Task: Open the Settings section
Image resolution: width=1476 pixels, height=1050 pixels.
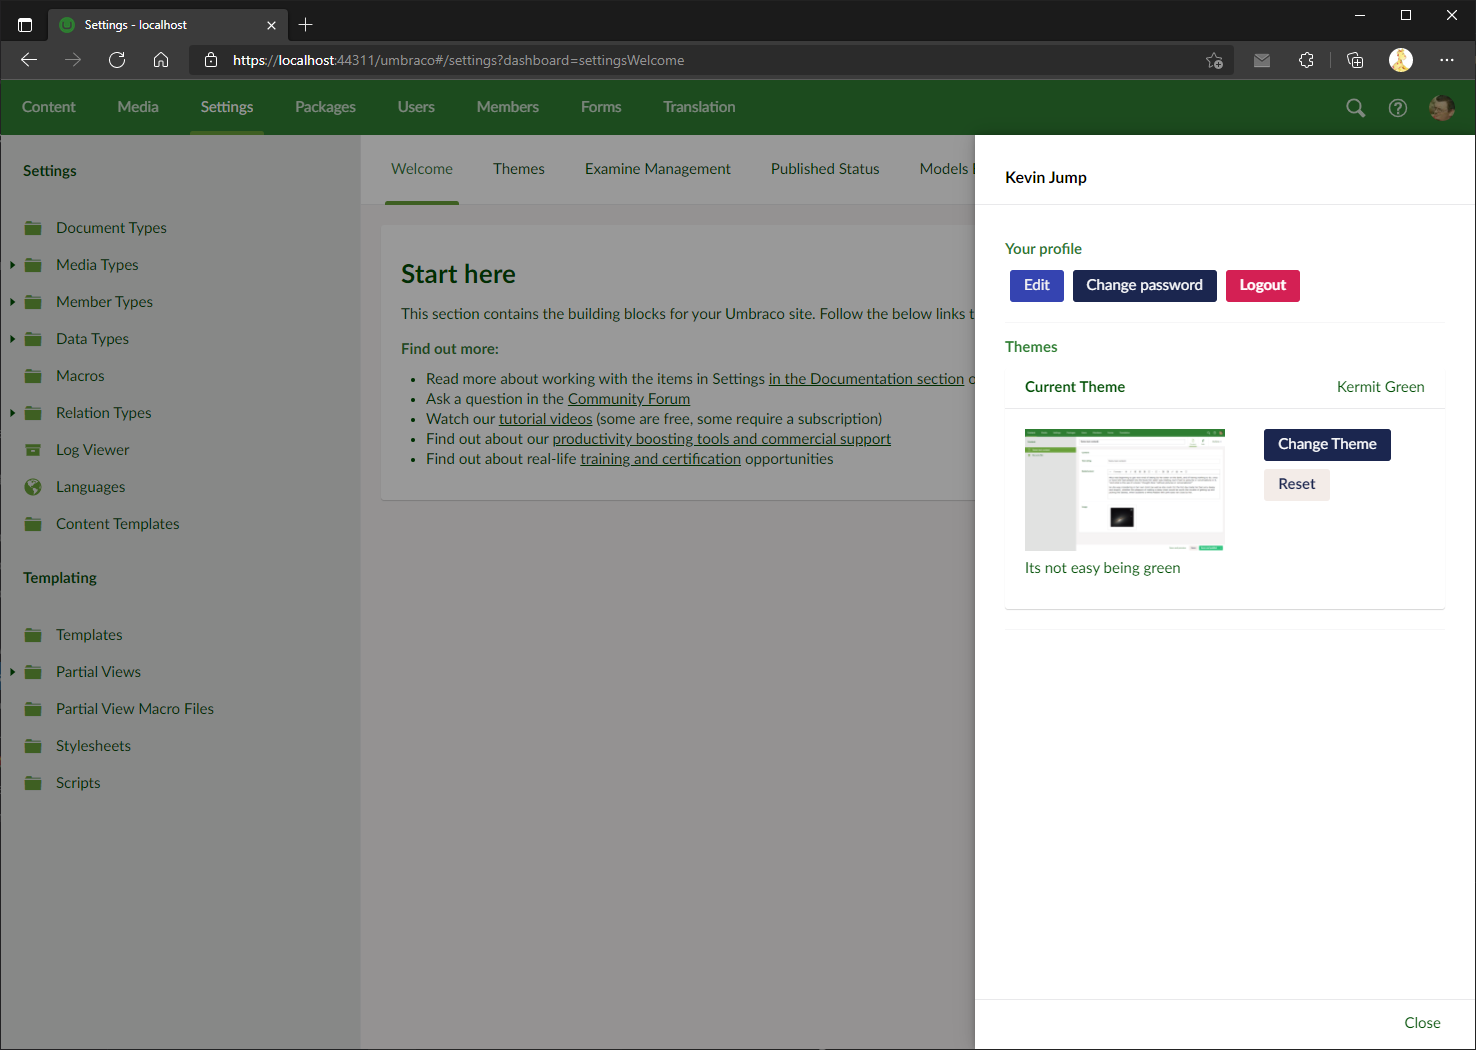Action: [x=227, y=107]
